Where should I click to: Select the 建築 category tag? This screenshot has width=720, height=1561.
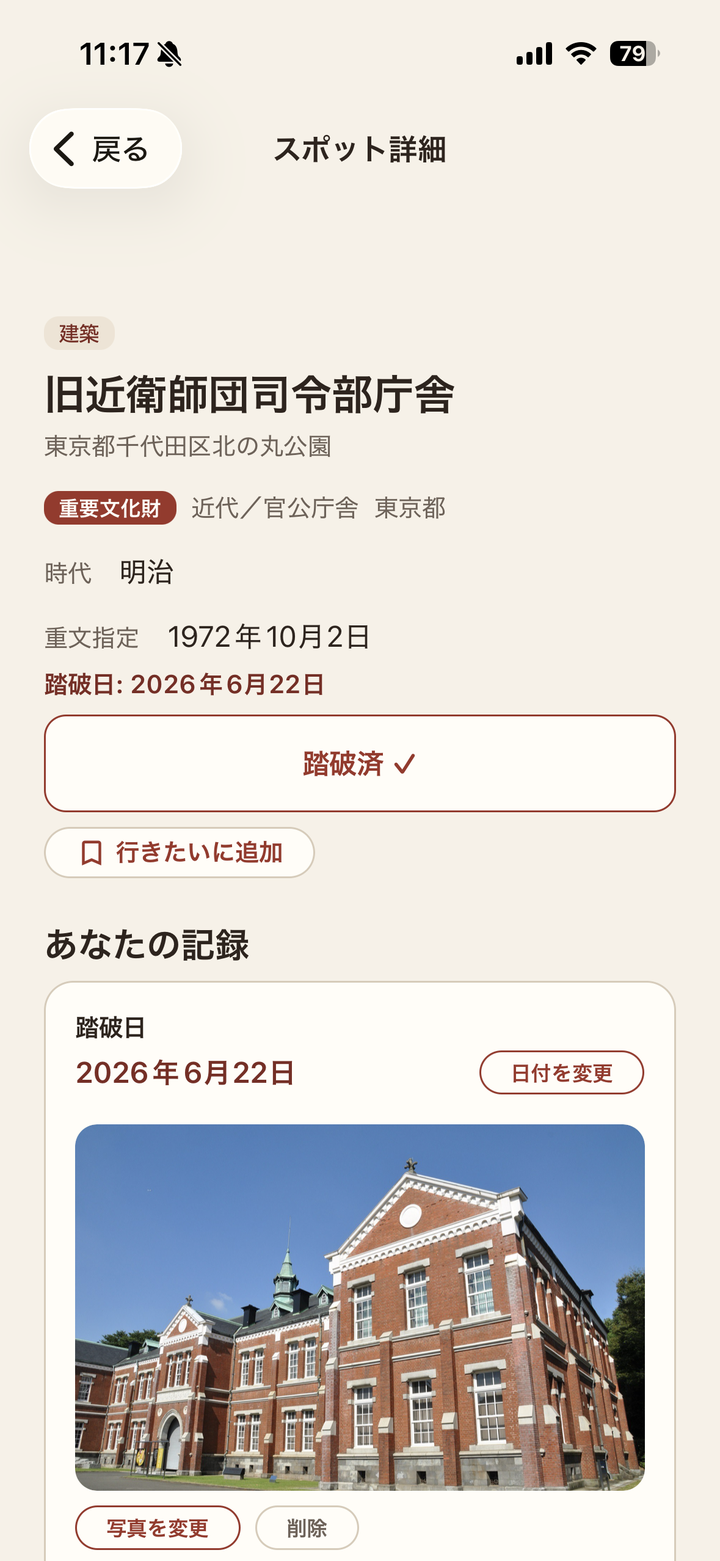tap(79, 334)
